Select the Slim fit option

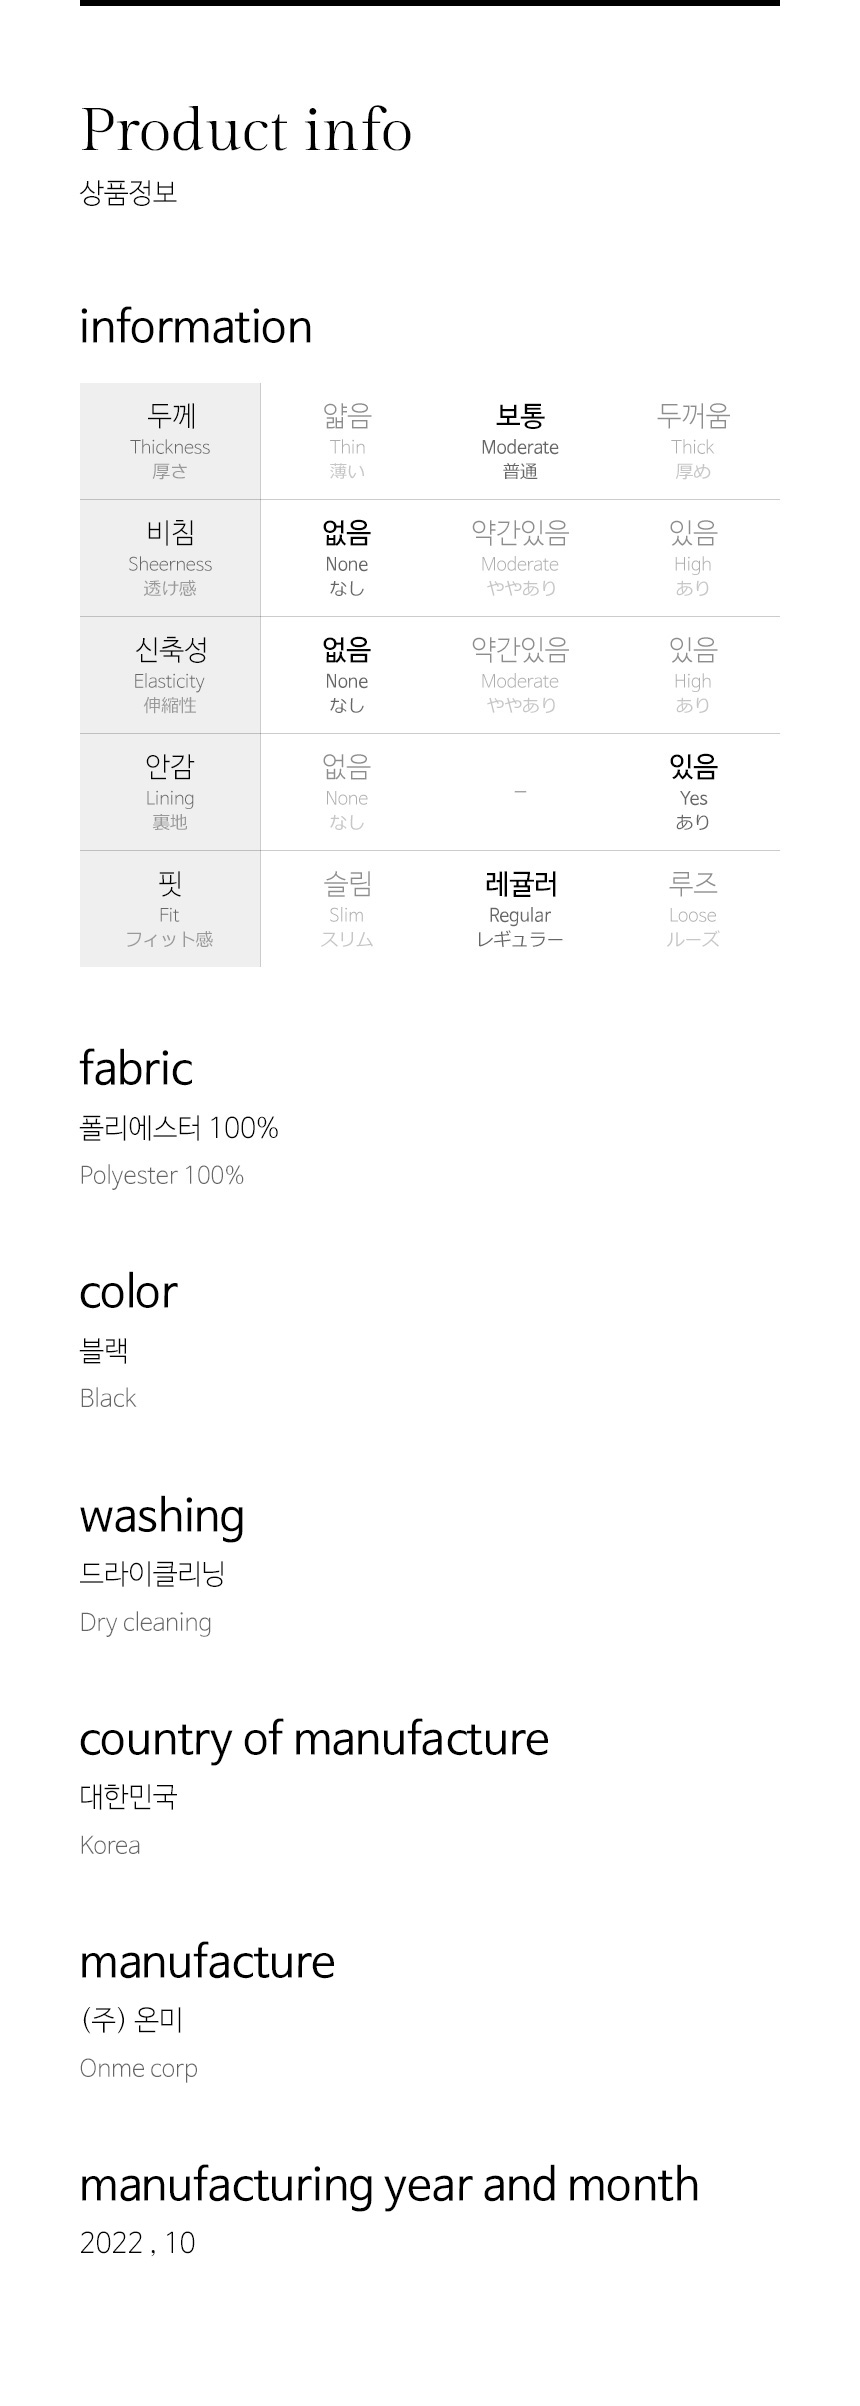tap(347, 909)
